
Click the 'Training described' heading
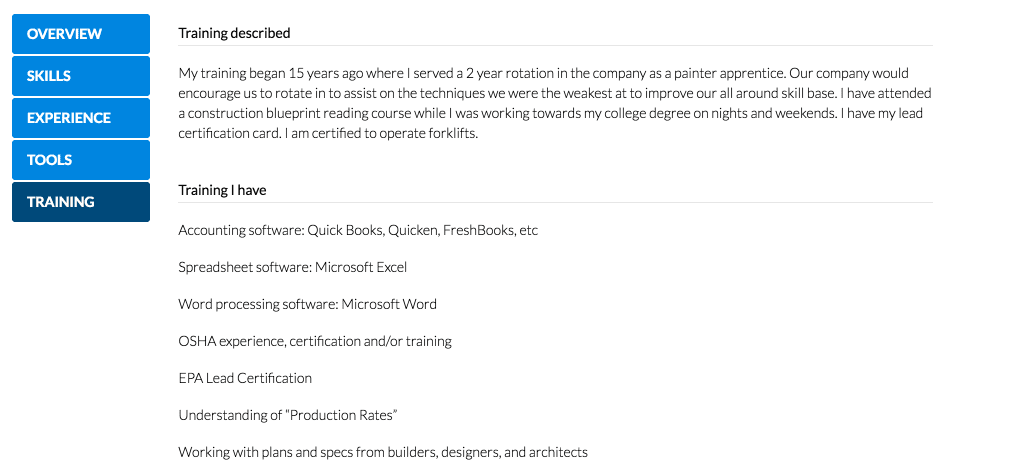point(234,33)
